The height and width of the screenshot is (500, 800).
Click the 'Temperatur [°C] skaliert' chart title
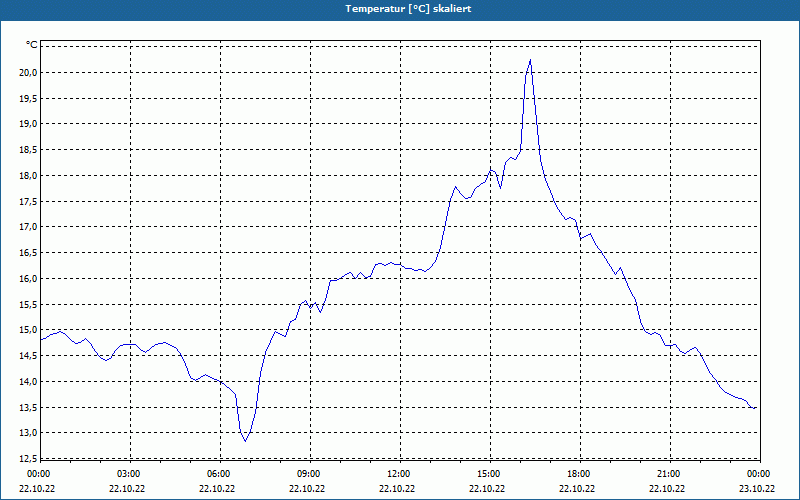point(408,9)
